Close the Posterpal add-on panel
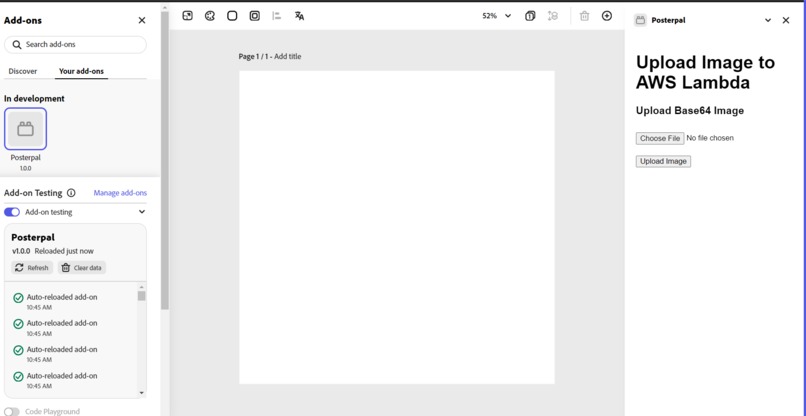 click(x=785, y=20)
